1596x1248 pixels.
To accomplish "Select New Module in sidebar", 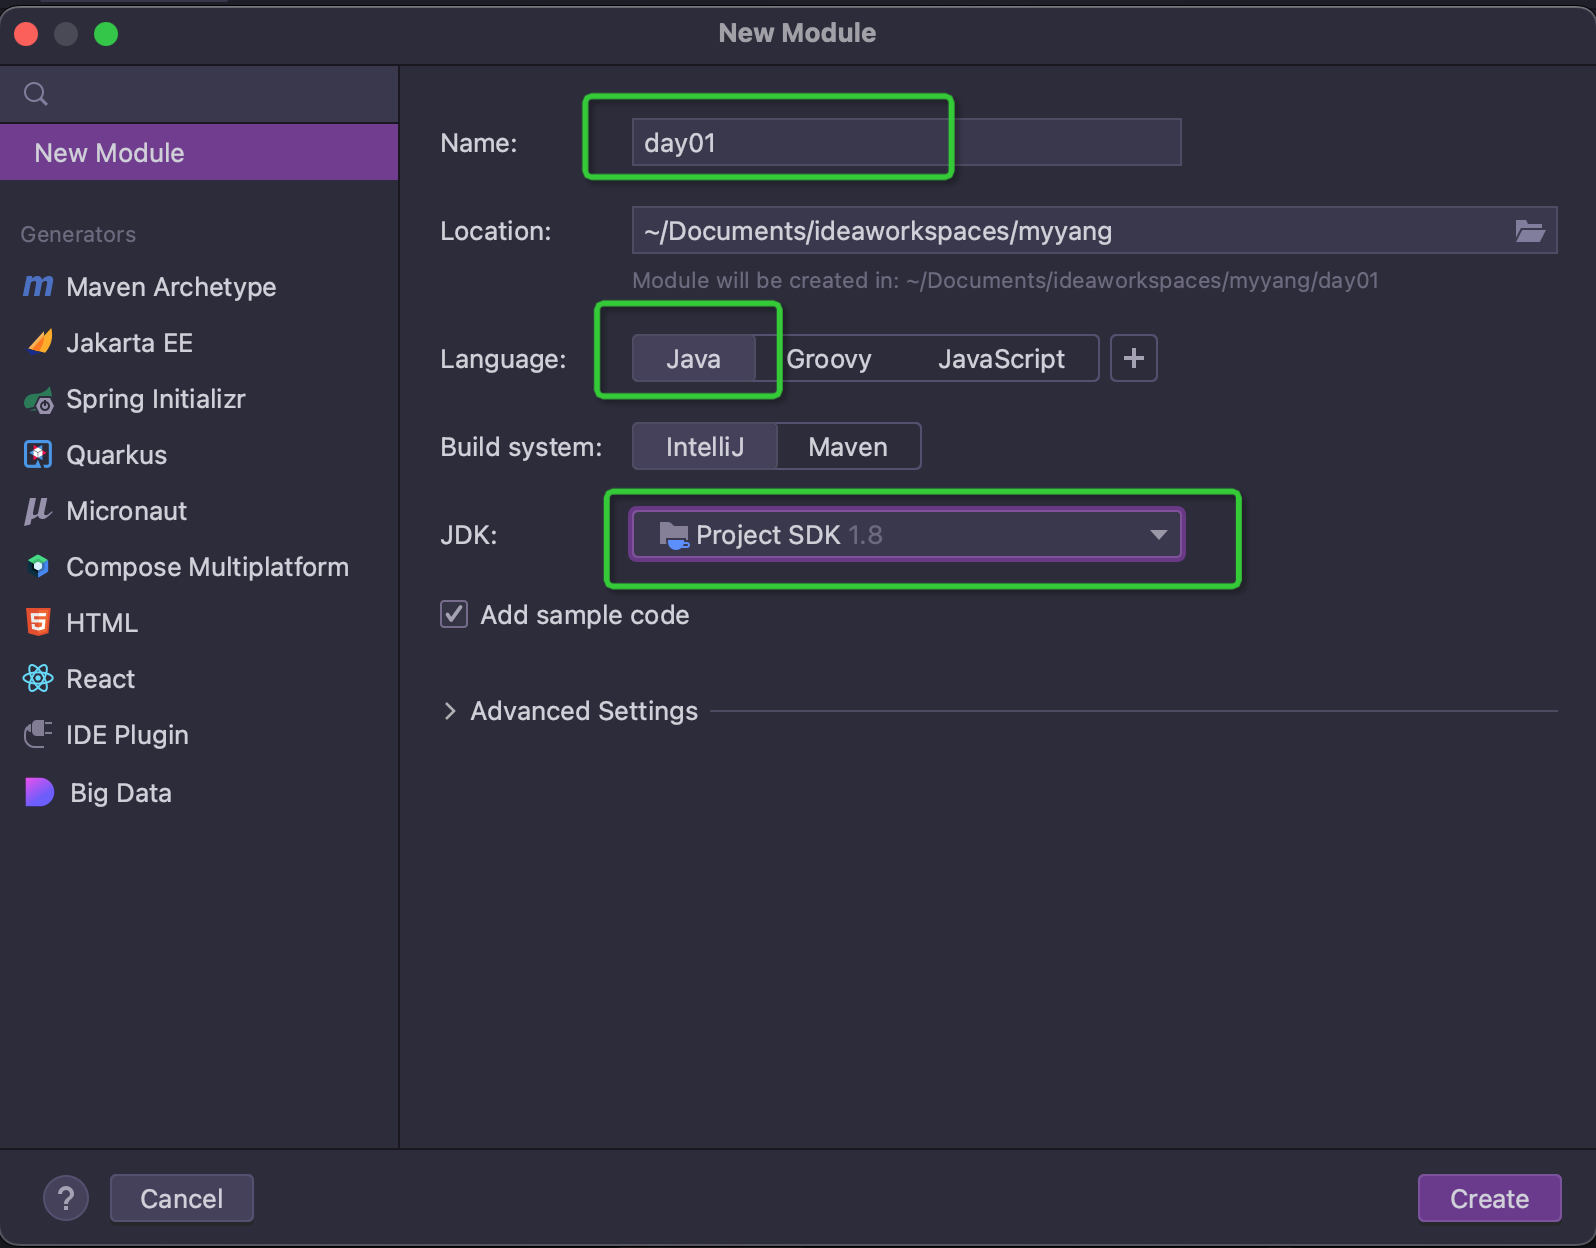I will (199, 152).
